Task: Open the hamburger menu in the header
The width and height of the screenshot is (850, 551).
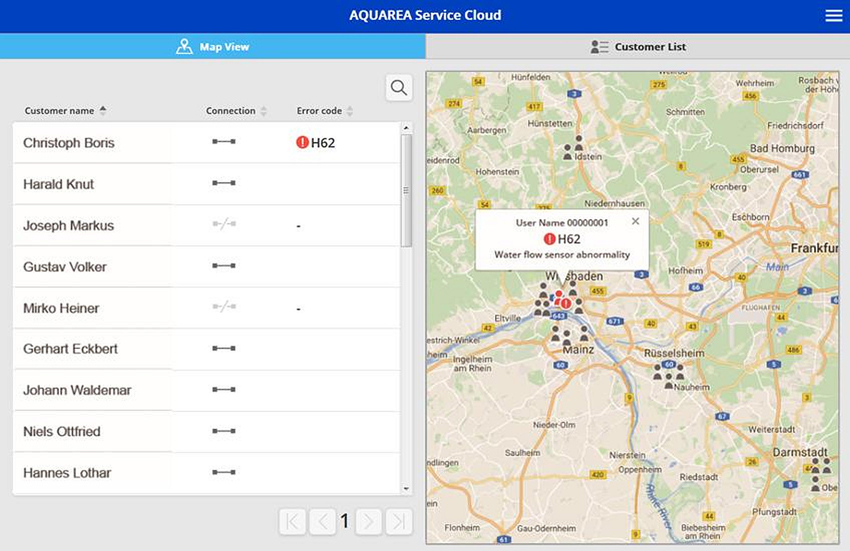Action: coord(834,16)
